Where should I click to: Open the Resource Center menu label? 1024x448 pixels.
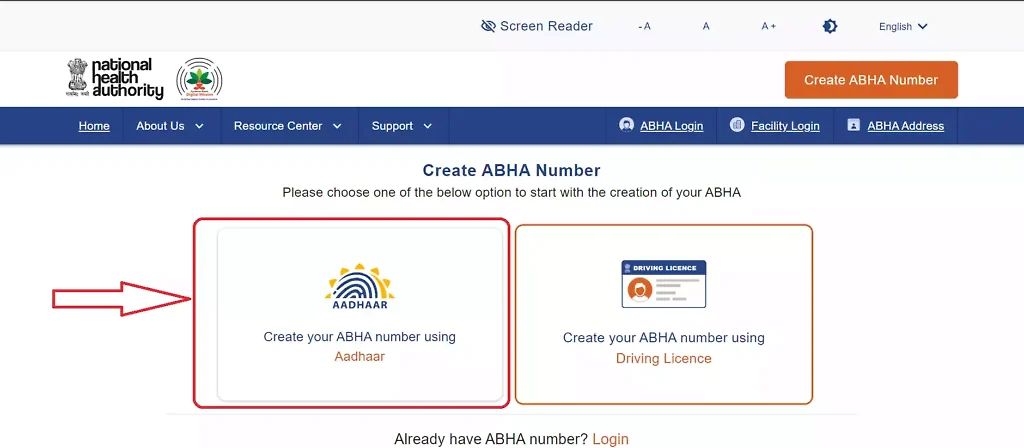278,126
